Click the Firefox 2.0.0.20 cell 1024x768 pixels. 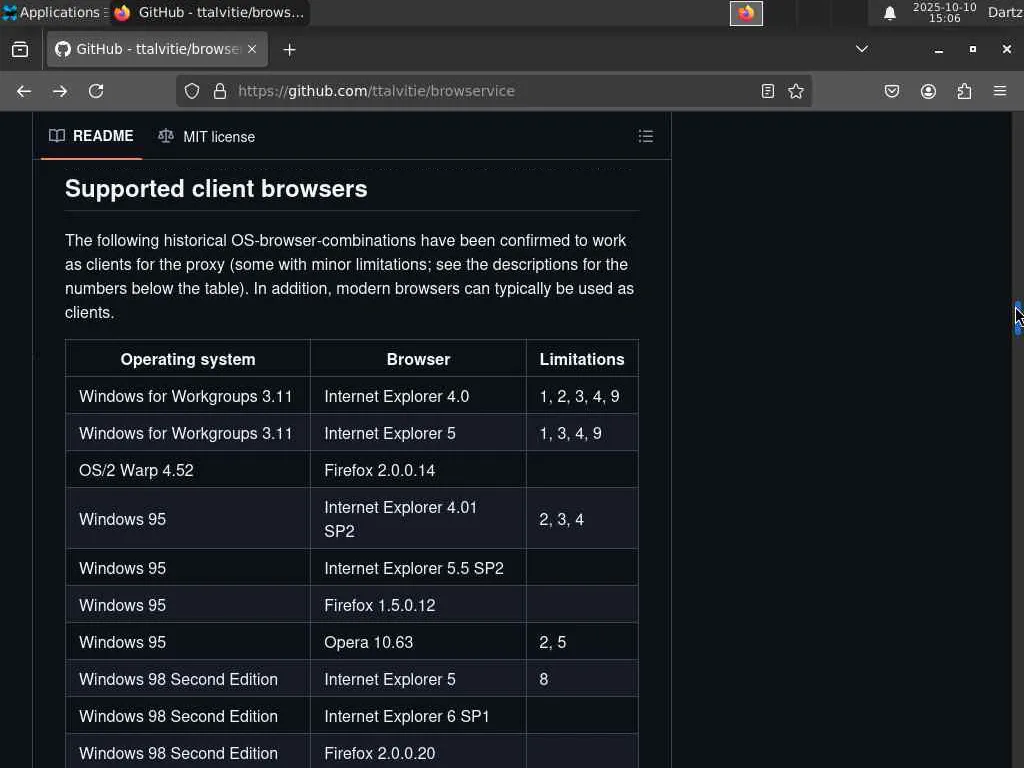tap(418, 753)
